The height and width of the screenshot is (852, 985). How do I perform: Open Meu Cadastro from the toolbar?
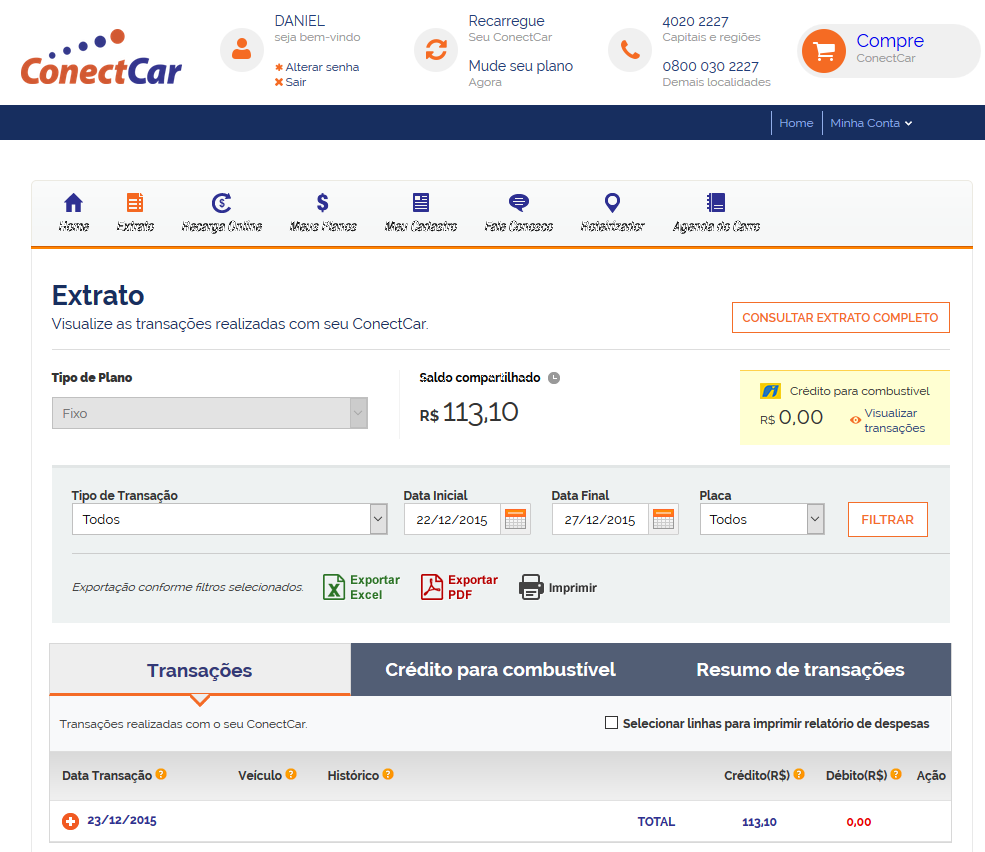click(421, 212)
